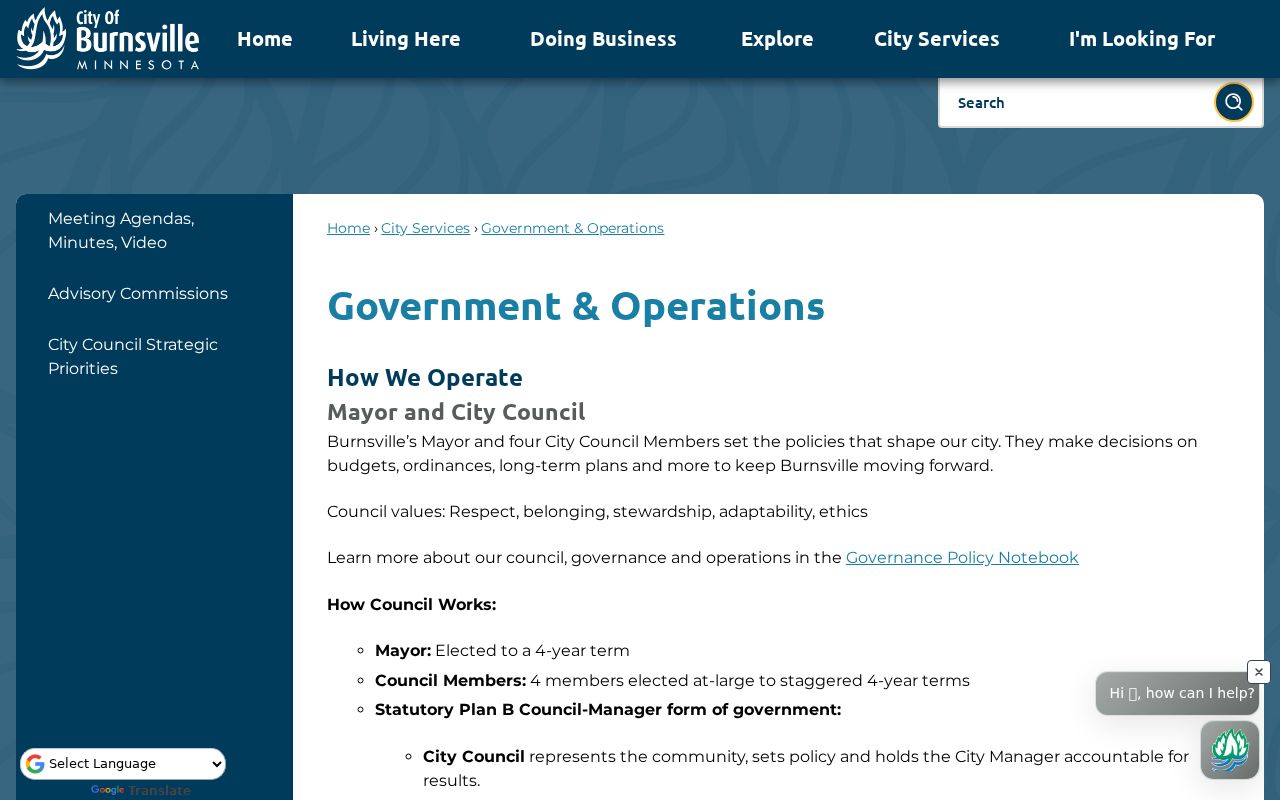Click the 'Mayor:' bullet item text
Screen dimensions: 1280x800
pos(502,651)
